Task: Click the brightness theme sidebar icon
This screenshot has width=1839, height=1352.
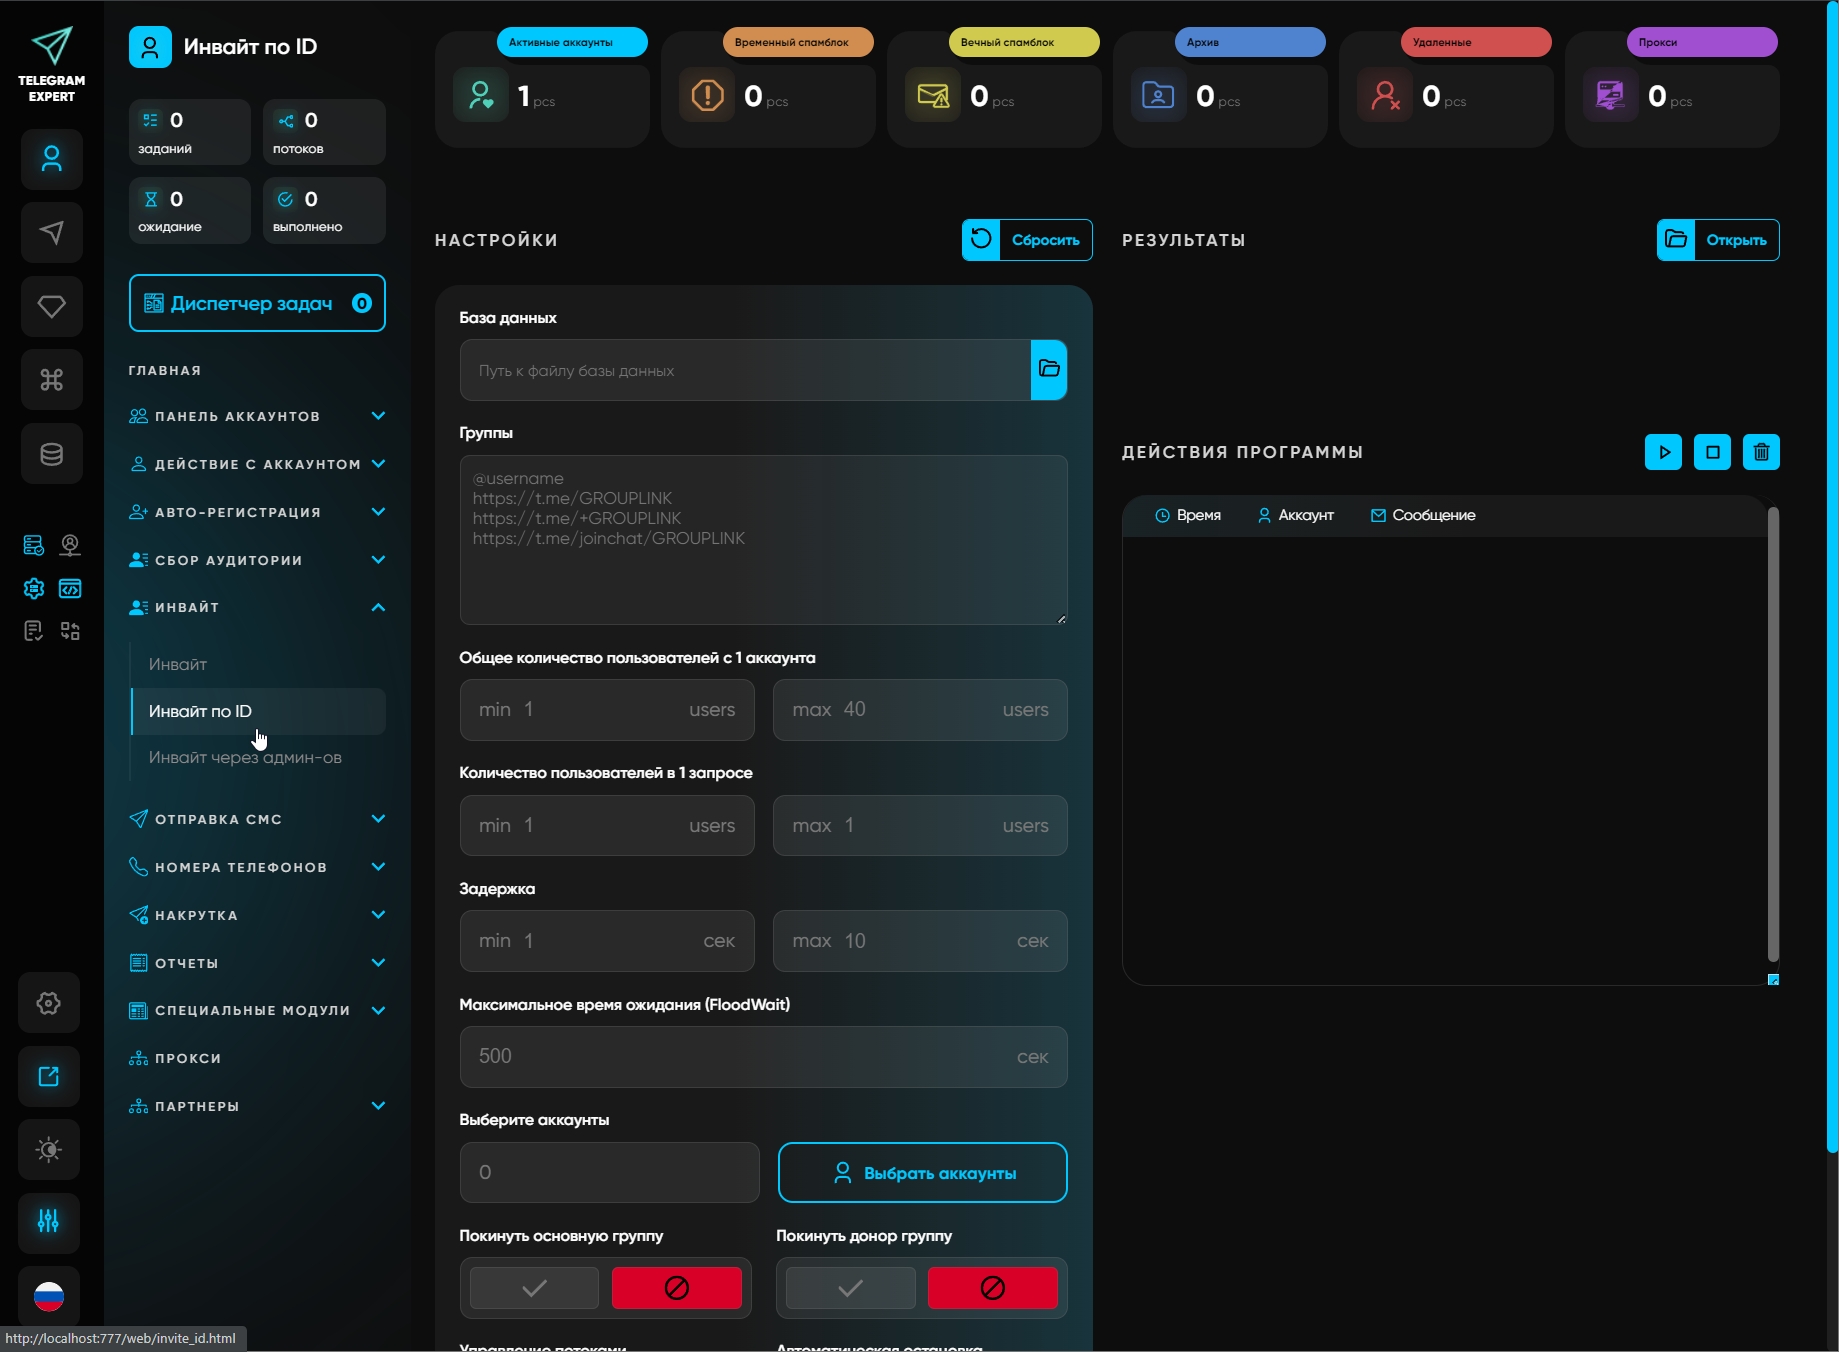Action: click(x=49, y=1149)
